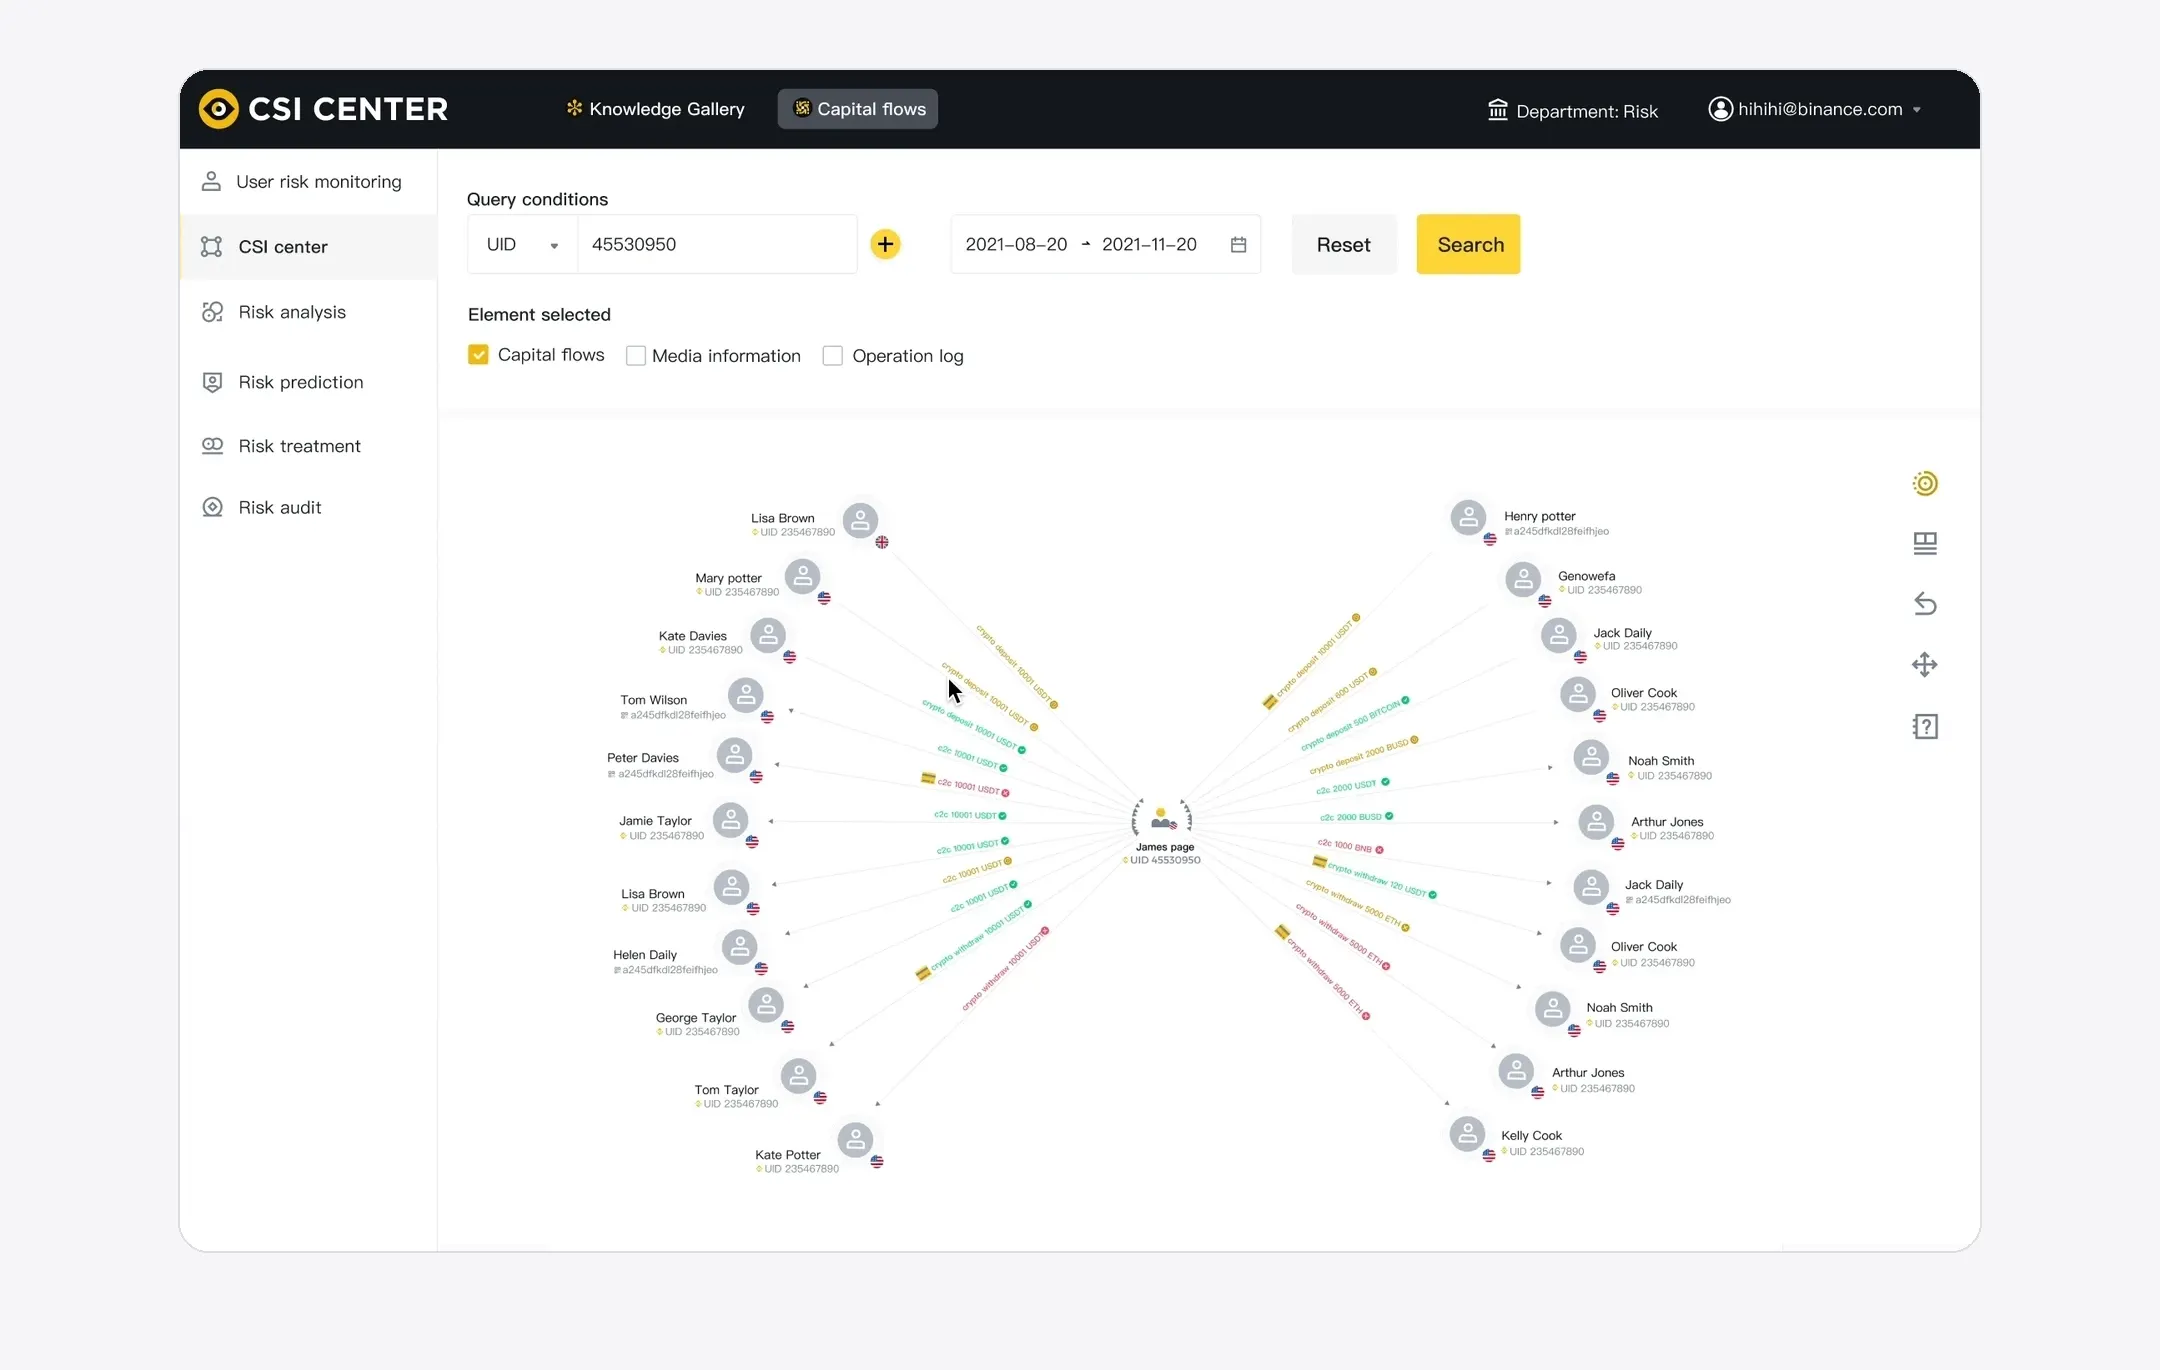Image resolution: width=2160 pixels, height=1370 pixels.
Task: Open the help question-mark icon
Action: pos(1925,726)
